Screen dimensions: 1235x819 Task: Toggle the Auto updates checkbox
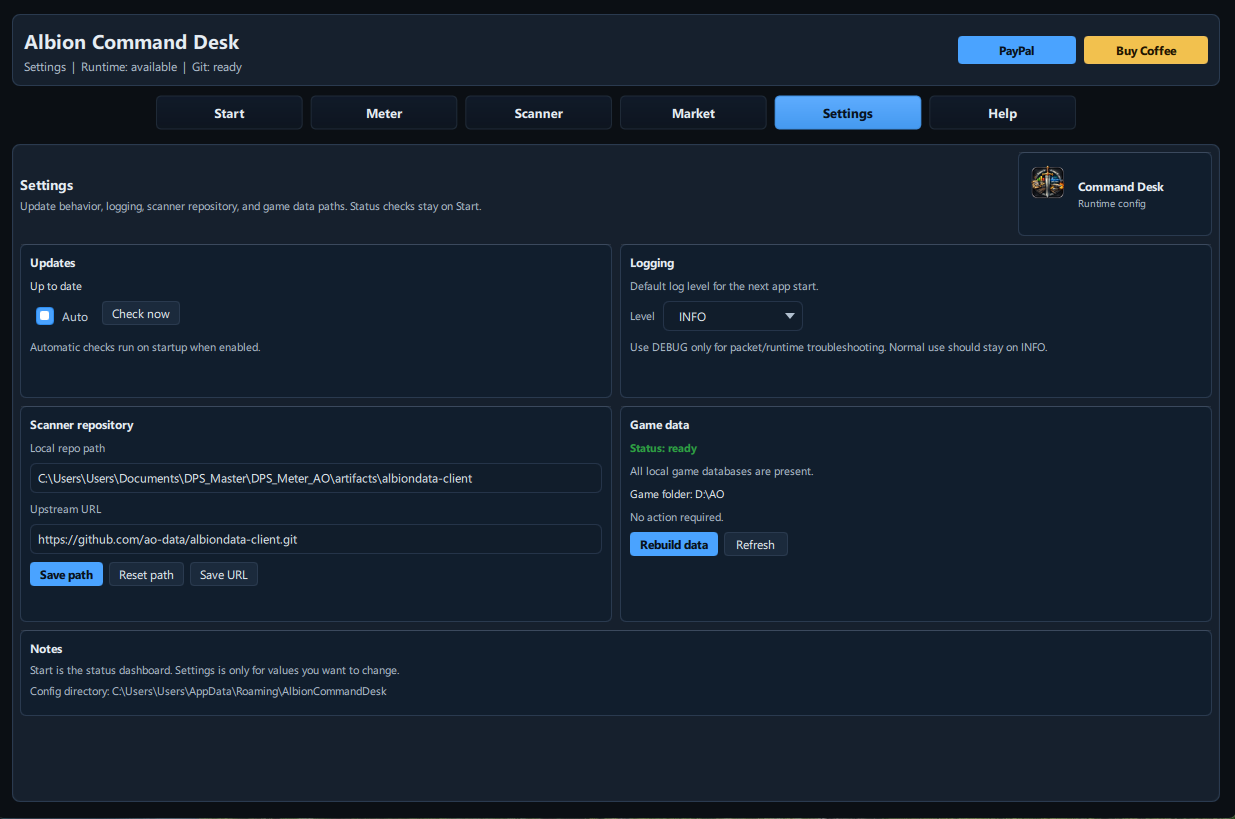[x=44, y=315]
